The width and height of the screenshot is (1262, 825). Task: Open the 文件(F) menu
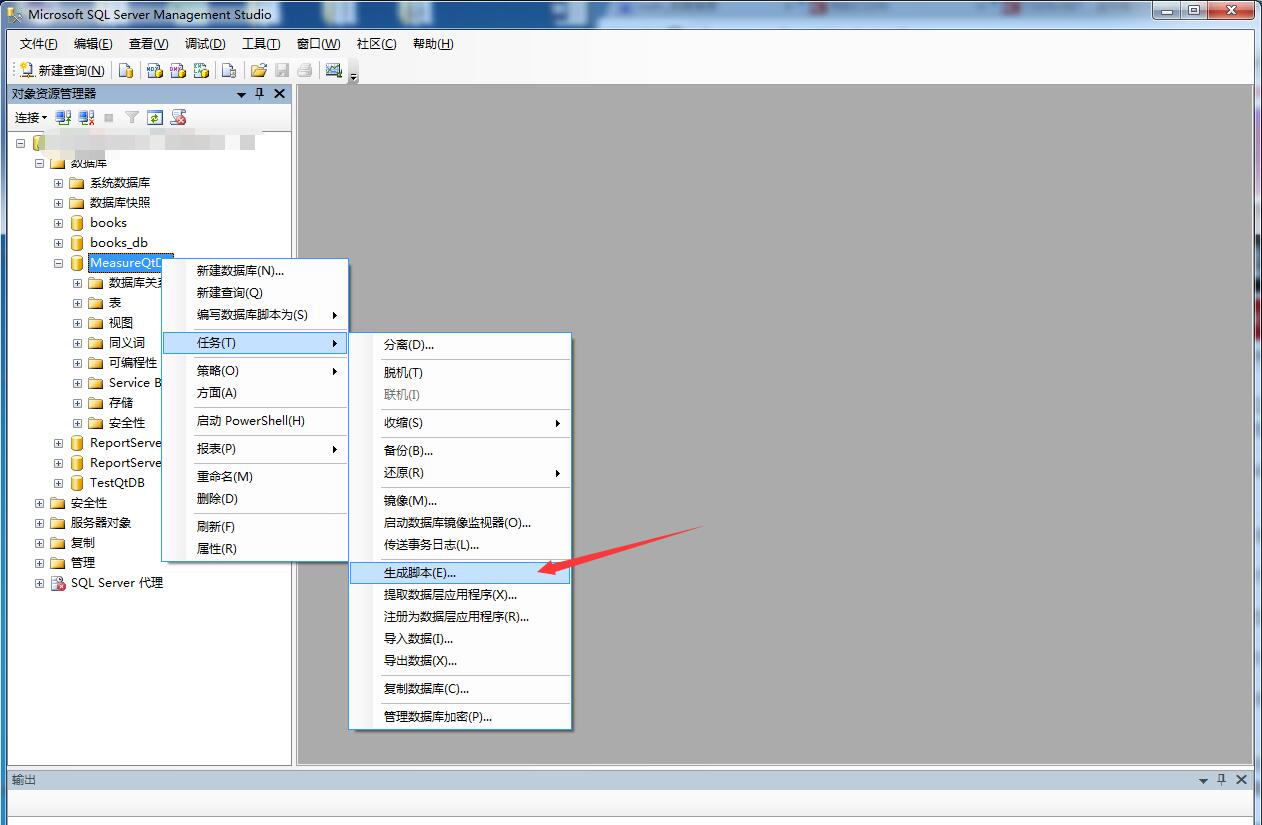point(39,44)
